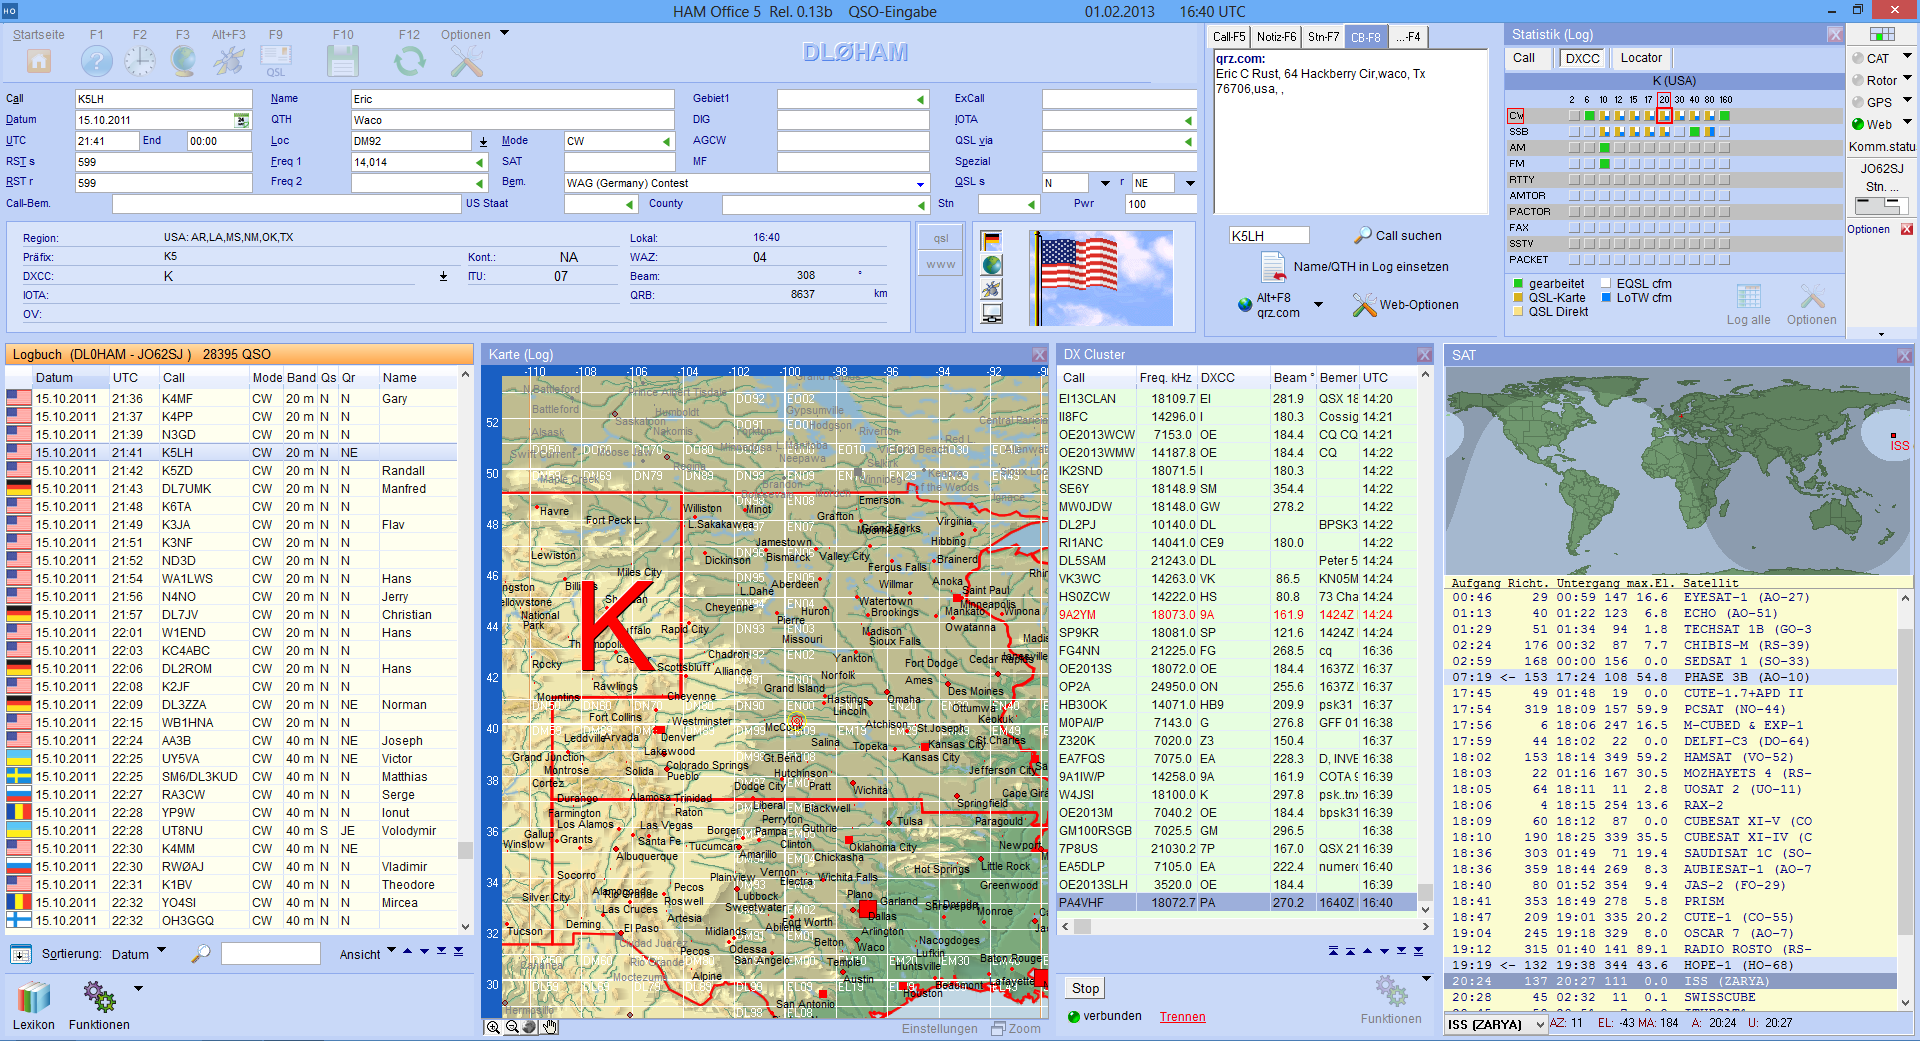Open the F1 help icon

pos(97,61)
